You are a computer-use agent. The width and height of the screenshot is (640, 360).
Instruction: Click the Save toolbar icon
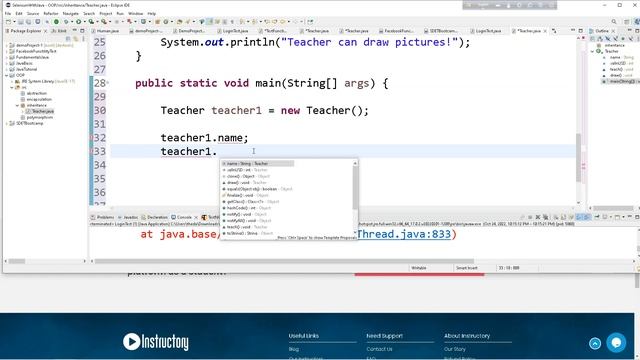21,22
